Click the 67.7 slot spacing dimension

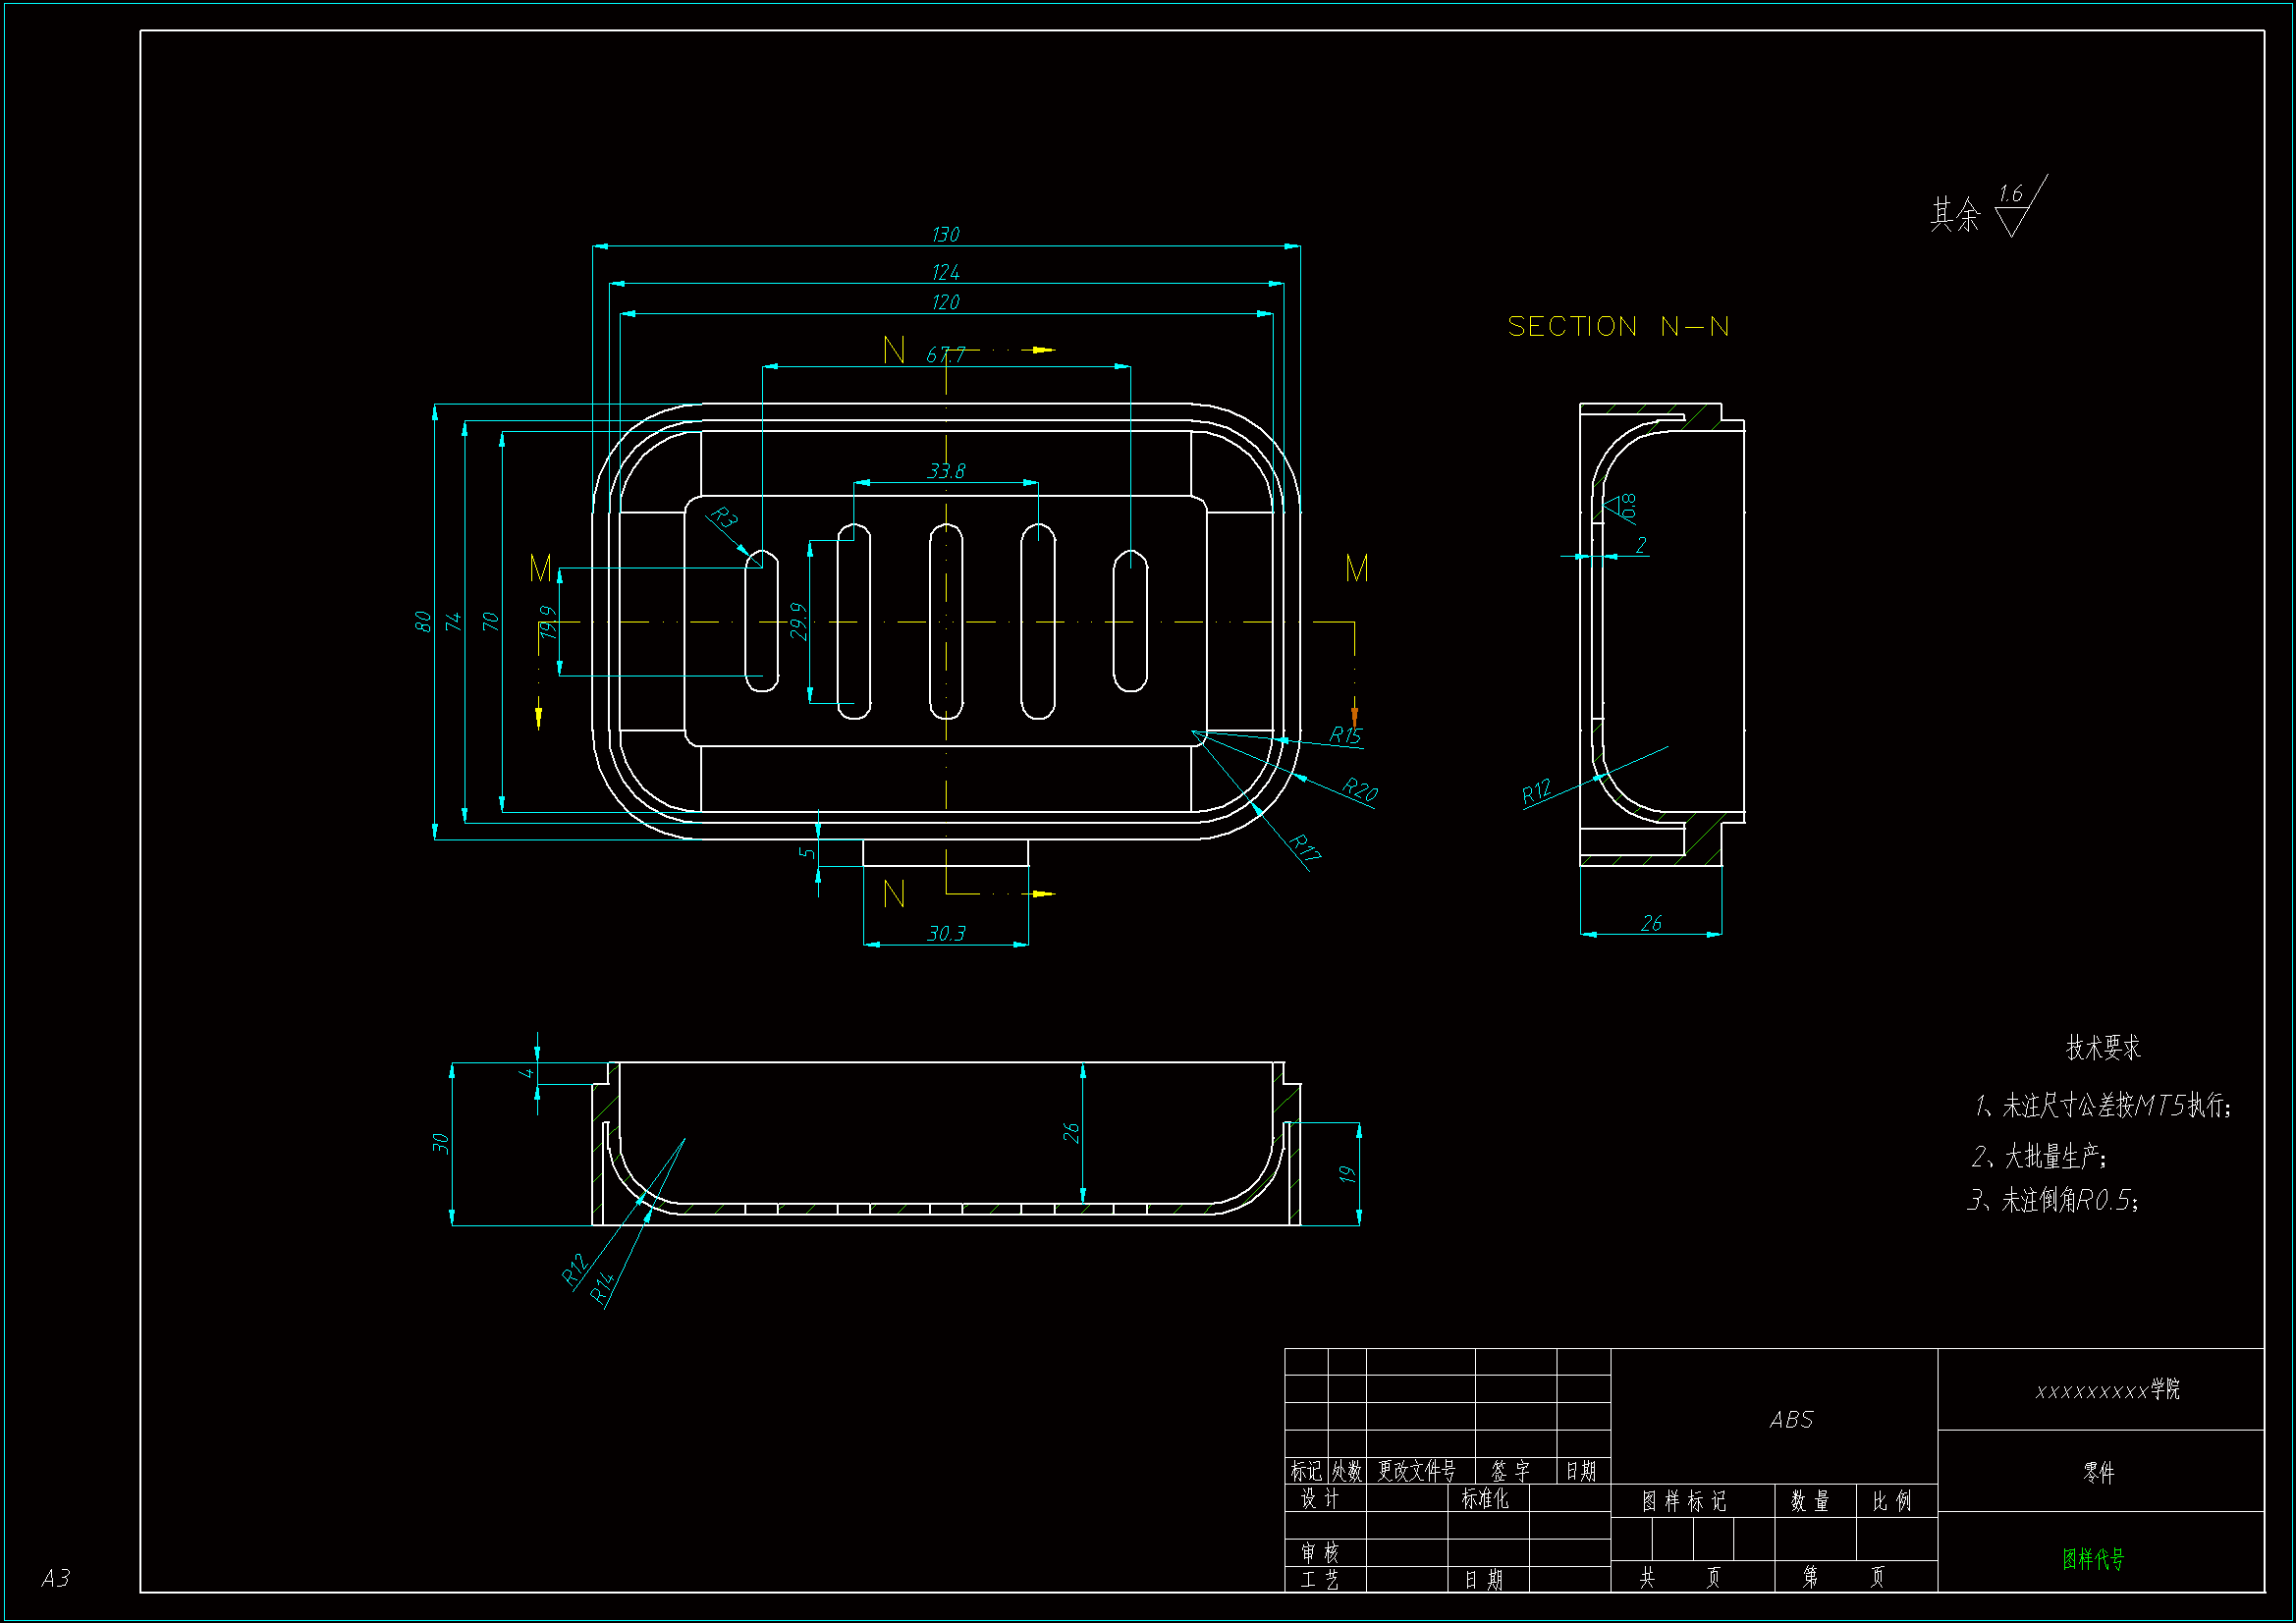coord(945,355)
